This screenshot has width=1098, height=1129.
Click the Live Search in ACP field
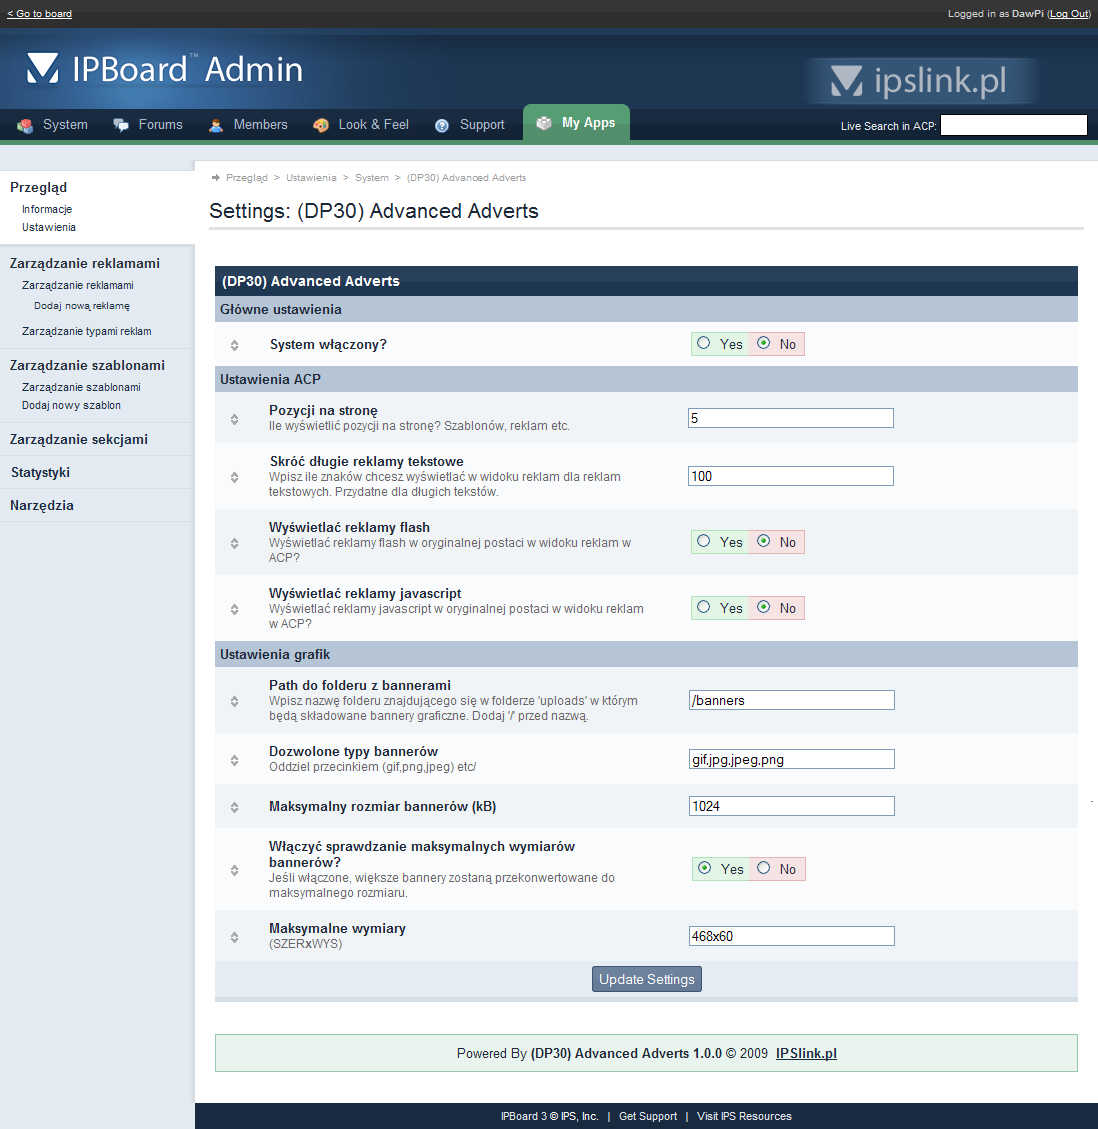pos(1013,125)
